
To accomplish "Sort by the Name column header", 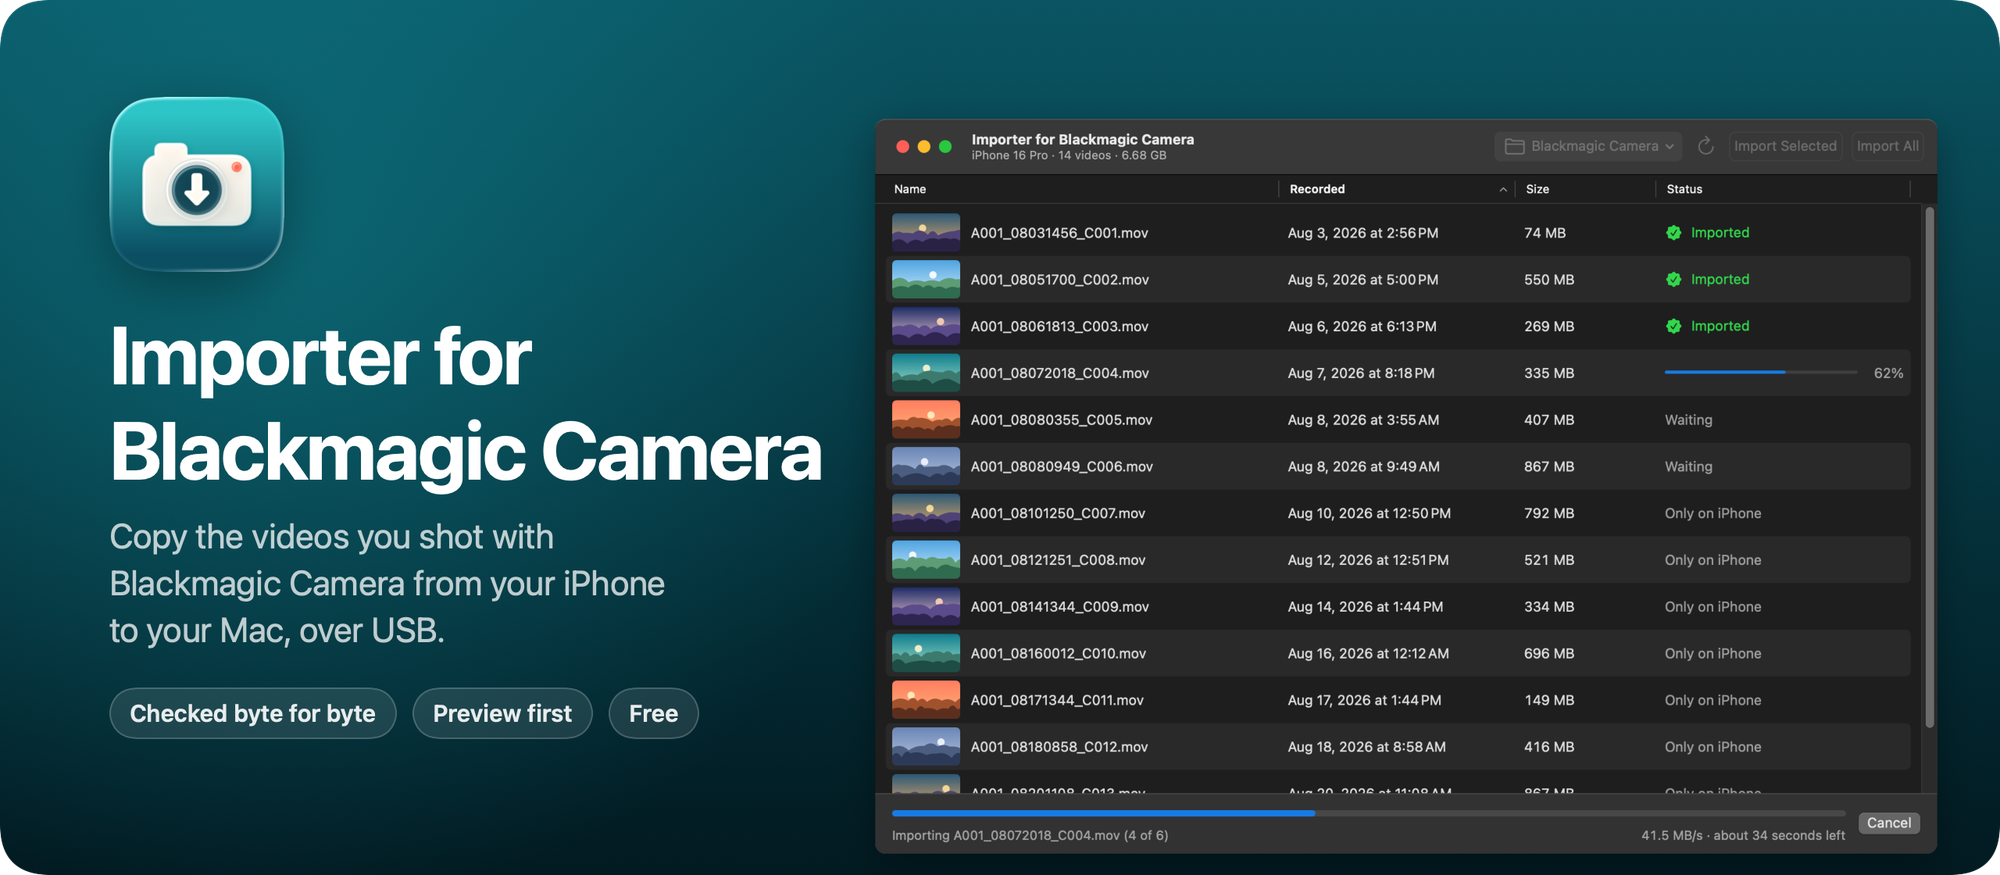I will [x=1080, y=189].
